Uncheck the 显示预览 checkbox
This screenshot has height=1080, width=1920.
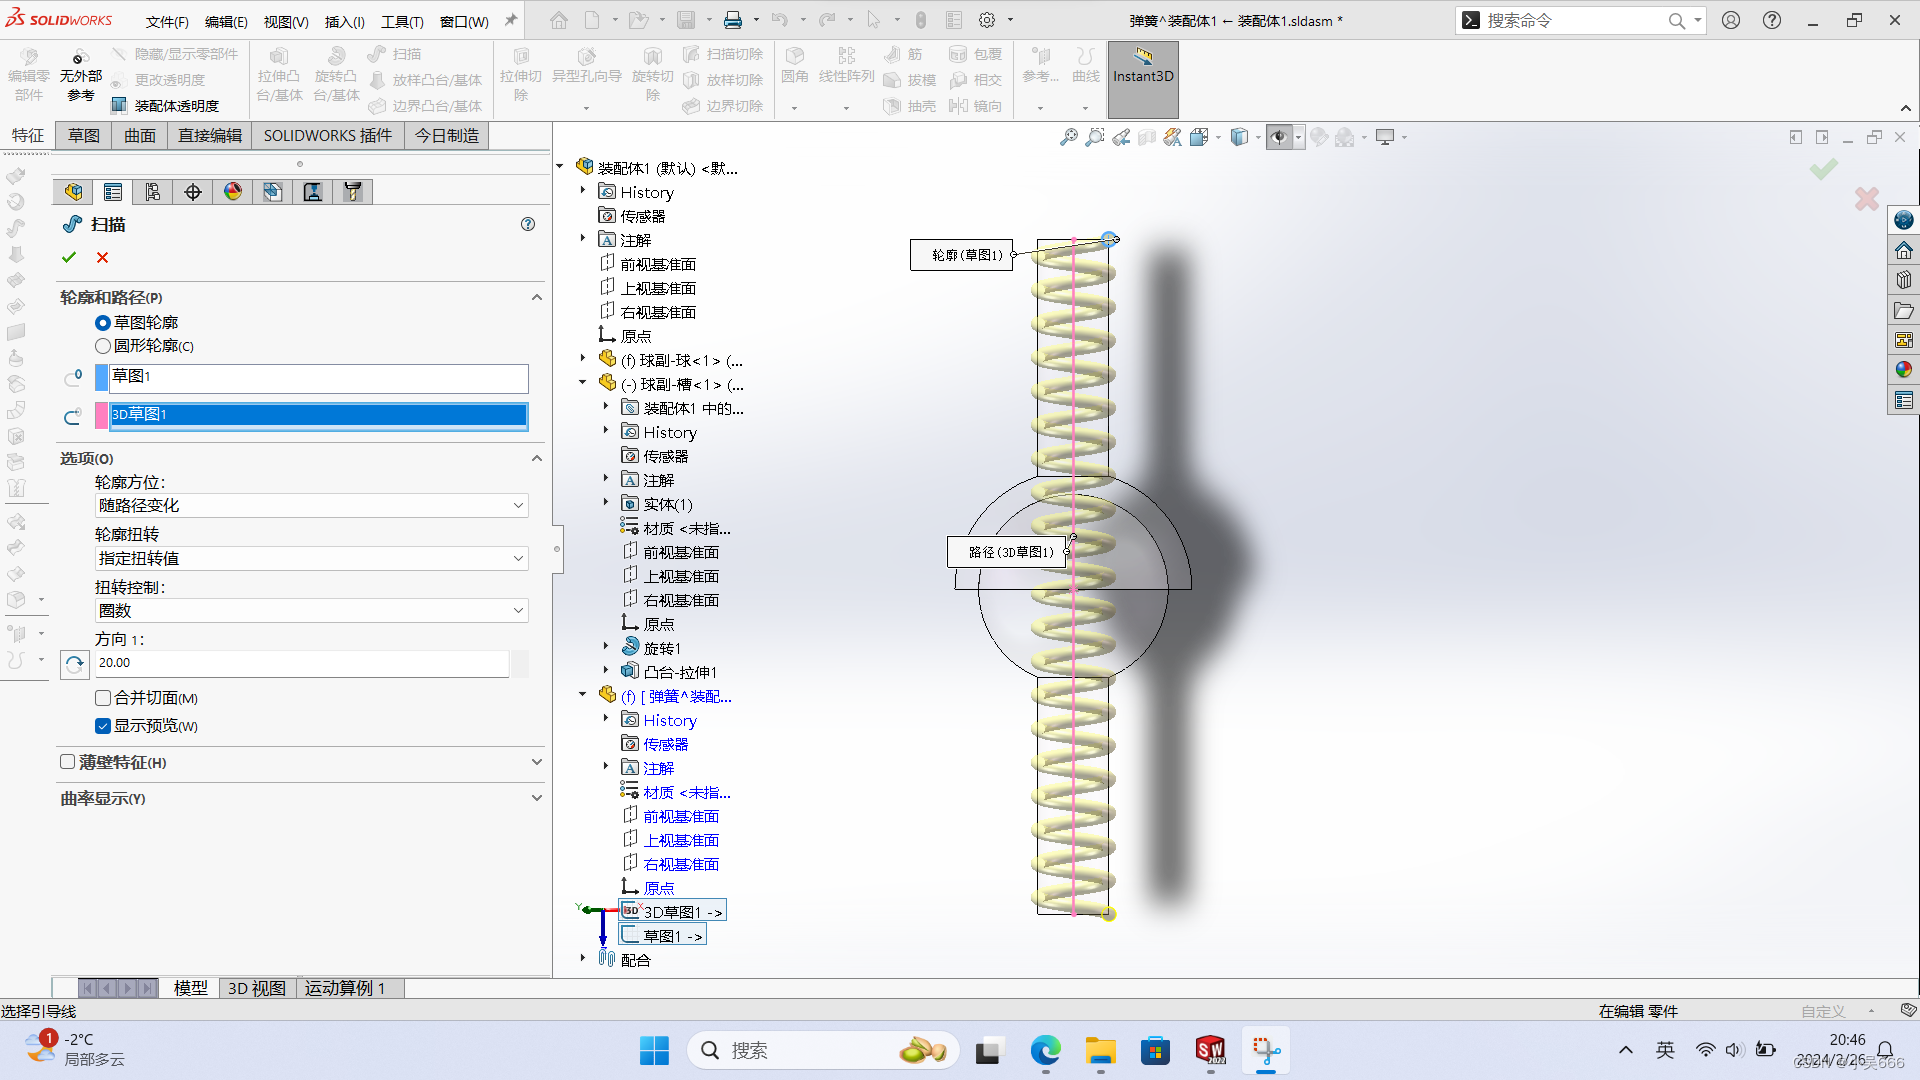103,726
